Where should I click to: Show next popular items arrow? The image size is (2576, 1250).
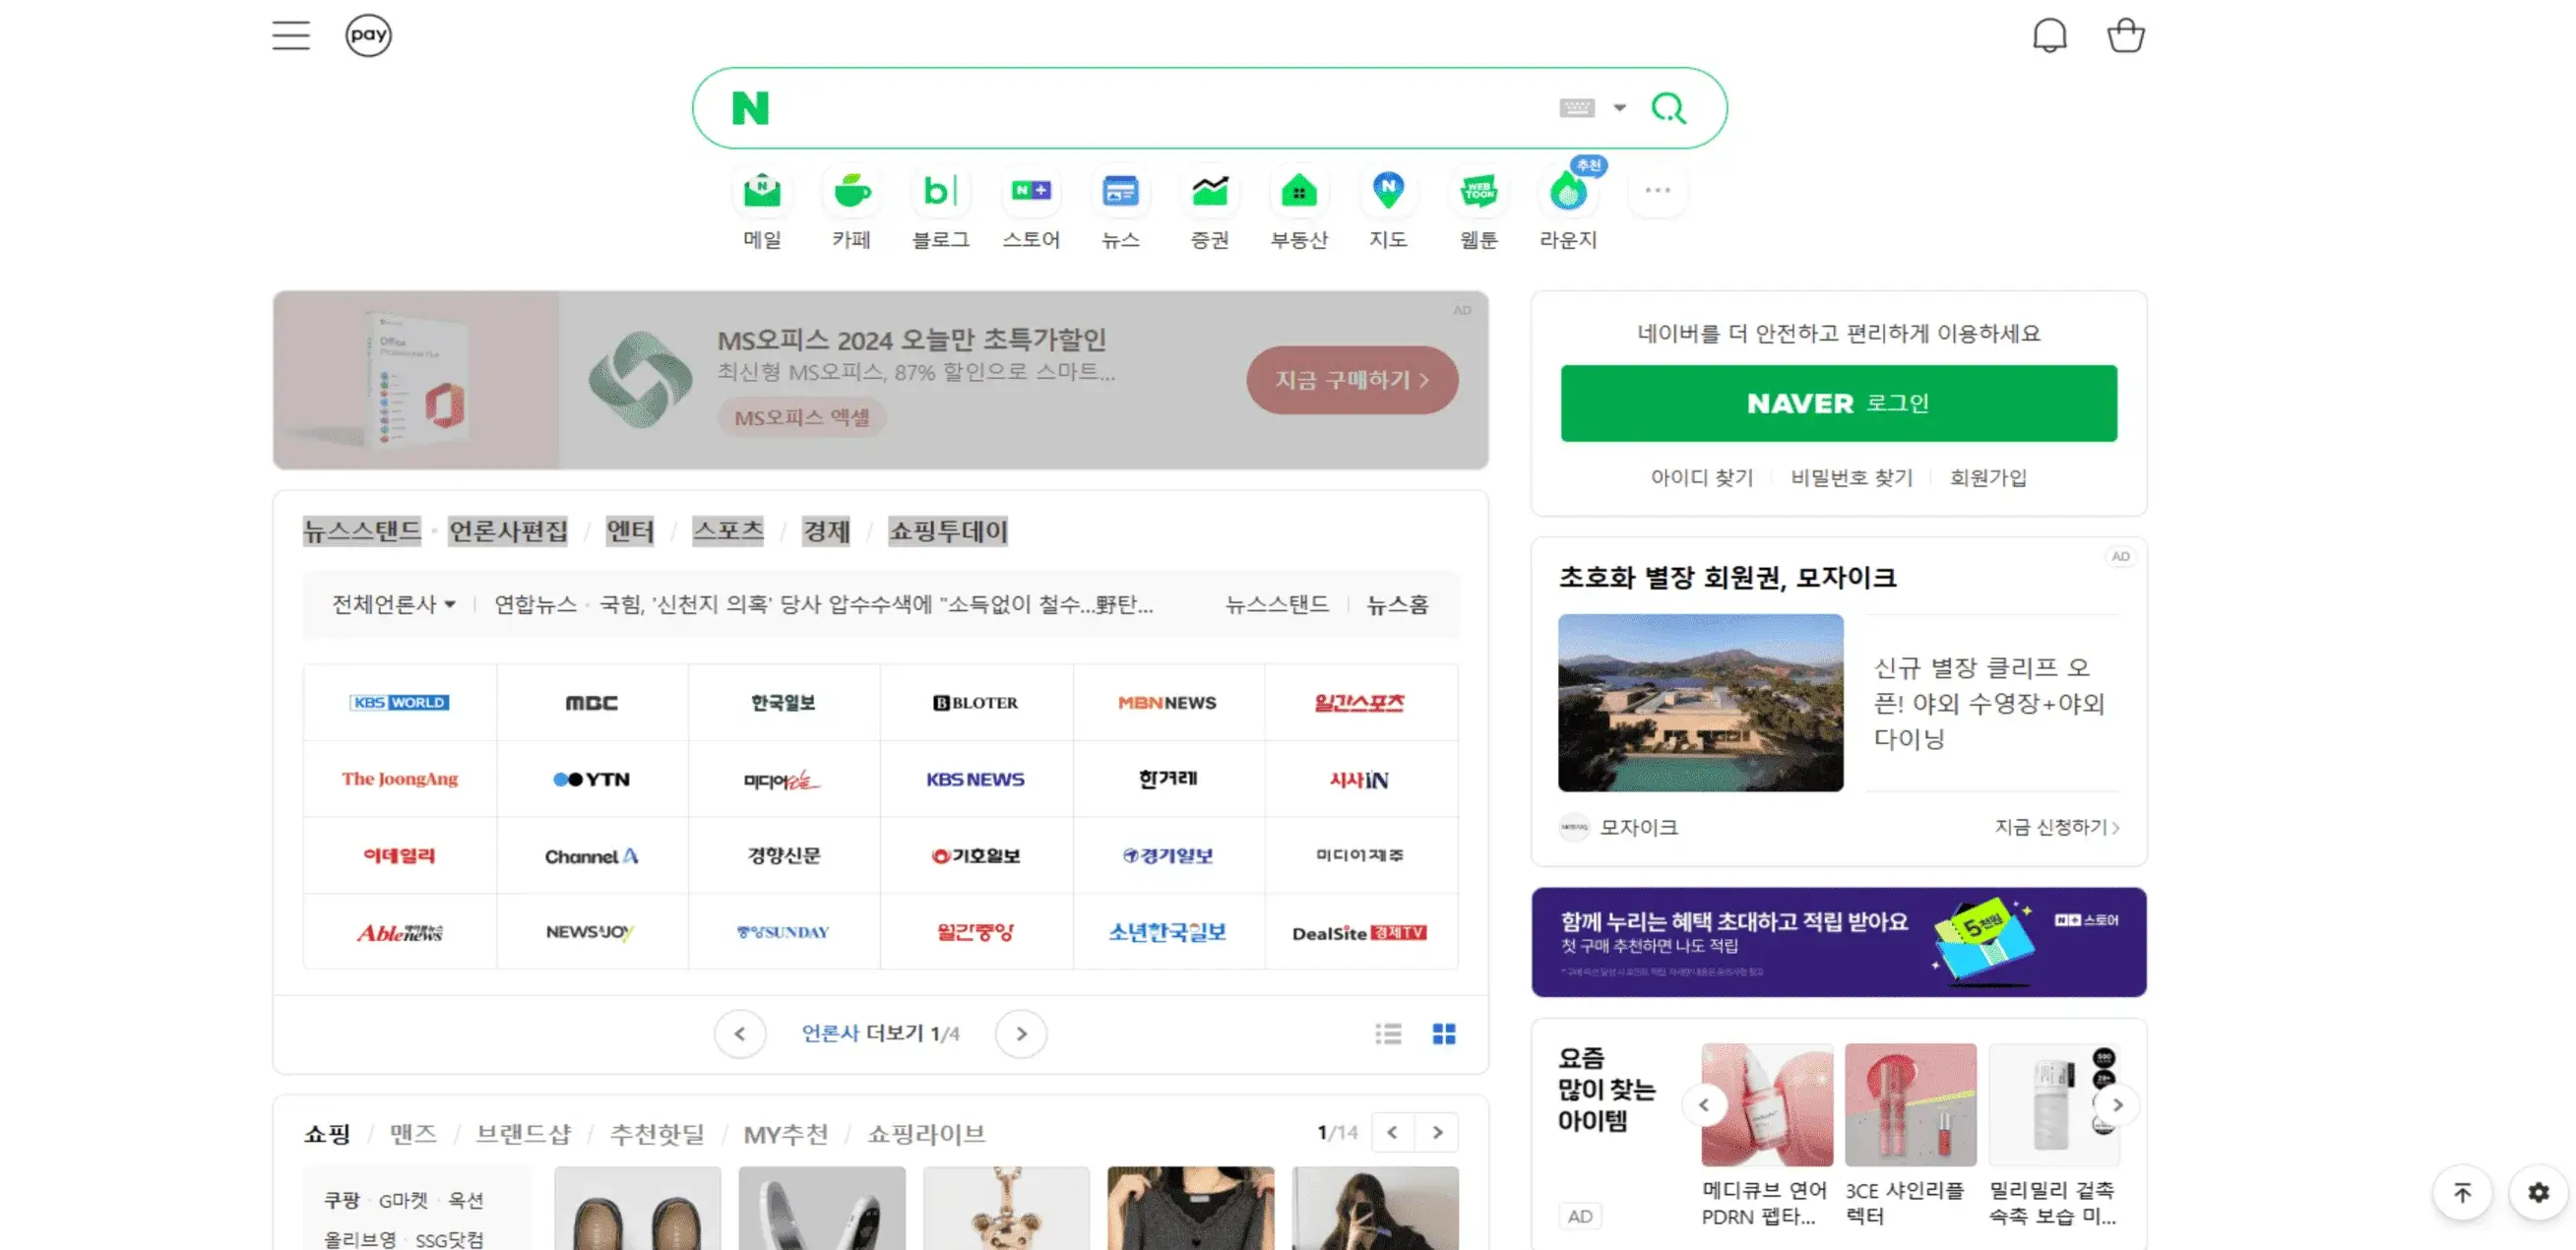pyautogui.click(x=2117, y=1105)
